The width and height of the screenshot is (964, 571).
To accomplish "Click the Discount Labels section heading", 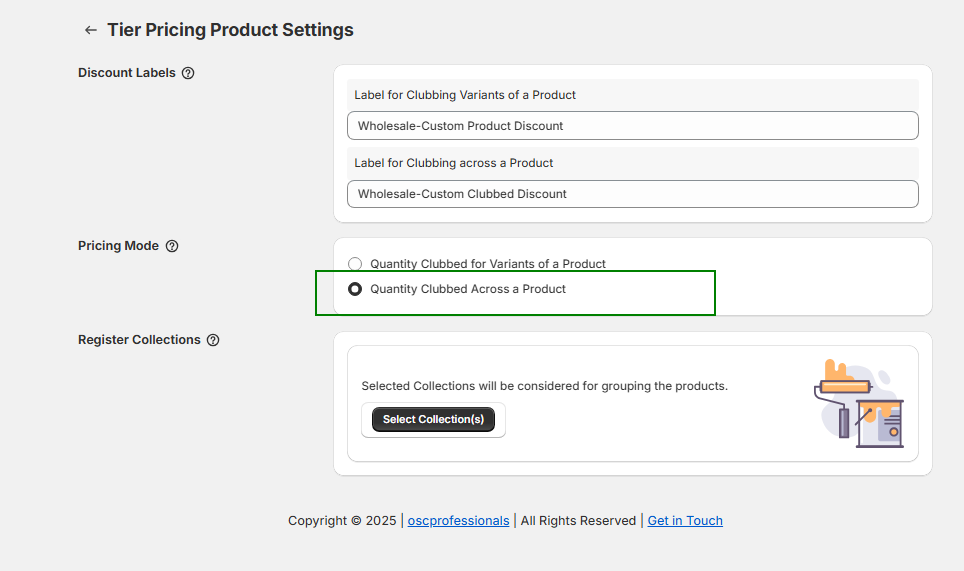I will pyautogui.click(x=127, y=73).
